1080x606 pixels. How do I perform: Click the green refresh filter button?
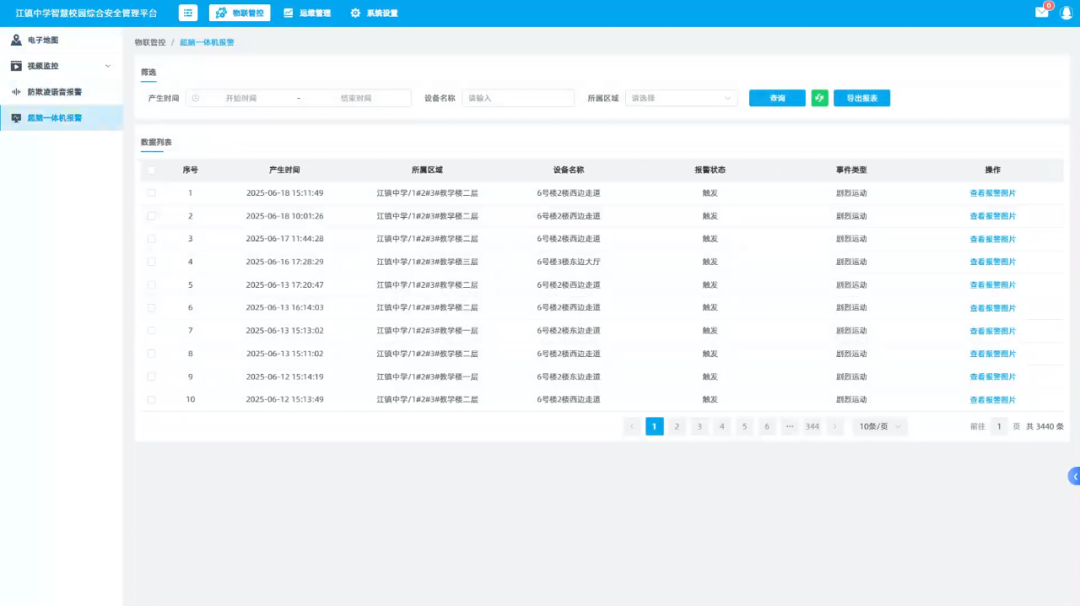tap(819, 98)
